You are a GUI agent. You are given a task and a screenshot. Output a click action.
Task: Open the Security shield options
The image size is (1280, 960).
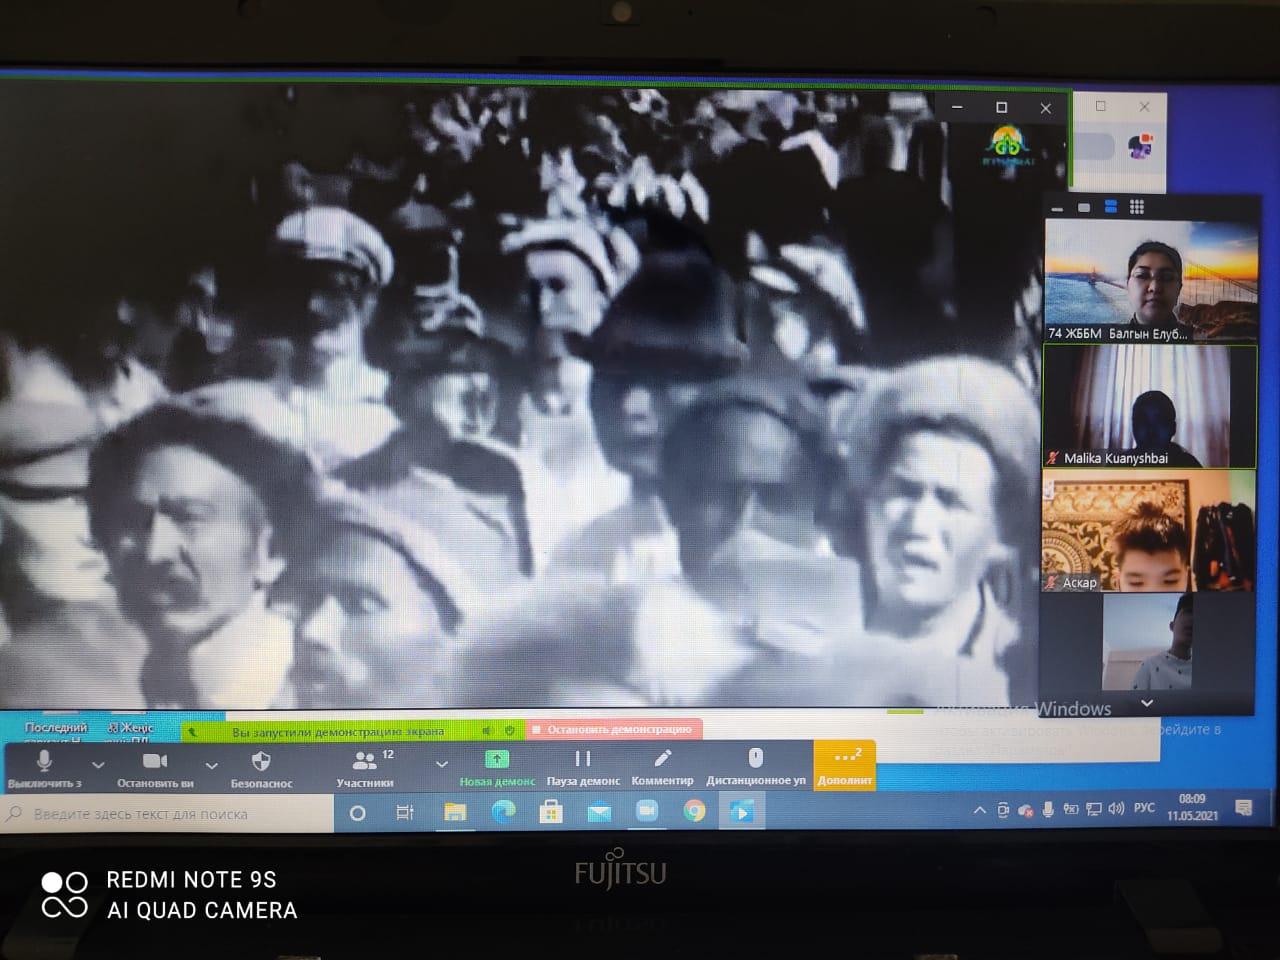coord(261,766)
